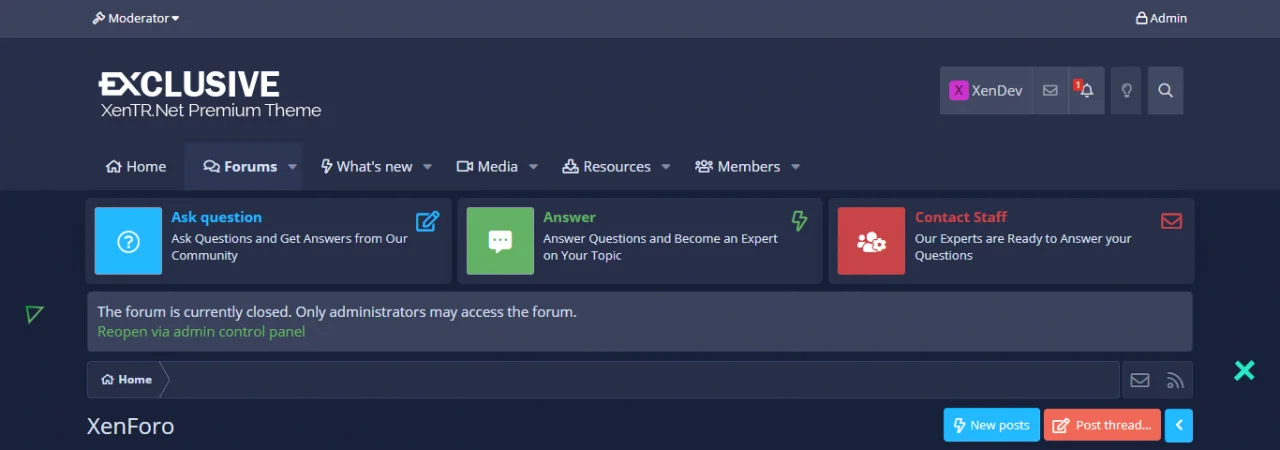Dismiss overlay with teal X icon
1280x450 pixels.
(1244, 371)
